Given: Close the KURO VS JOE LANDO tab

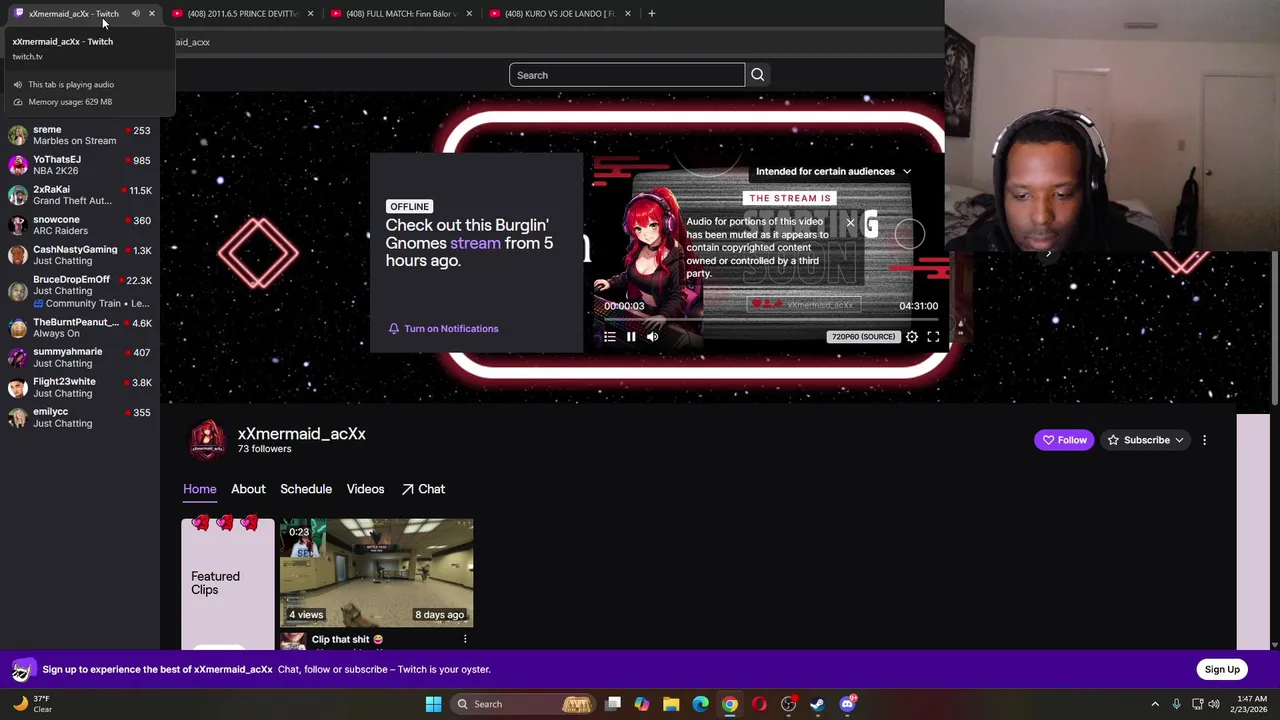Looking at the screenshot, I should [x=628, y=13].
